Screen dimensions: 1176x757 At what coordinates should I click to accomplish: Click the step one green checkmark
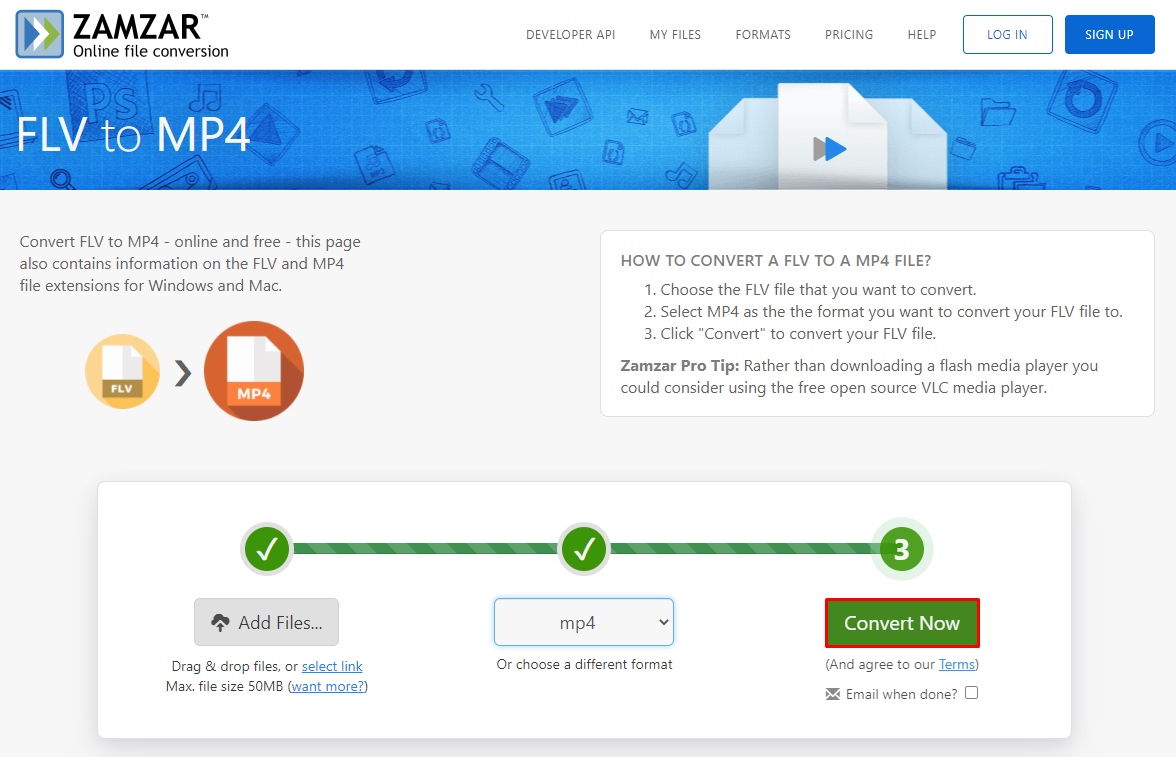[x=266, y=549]
